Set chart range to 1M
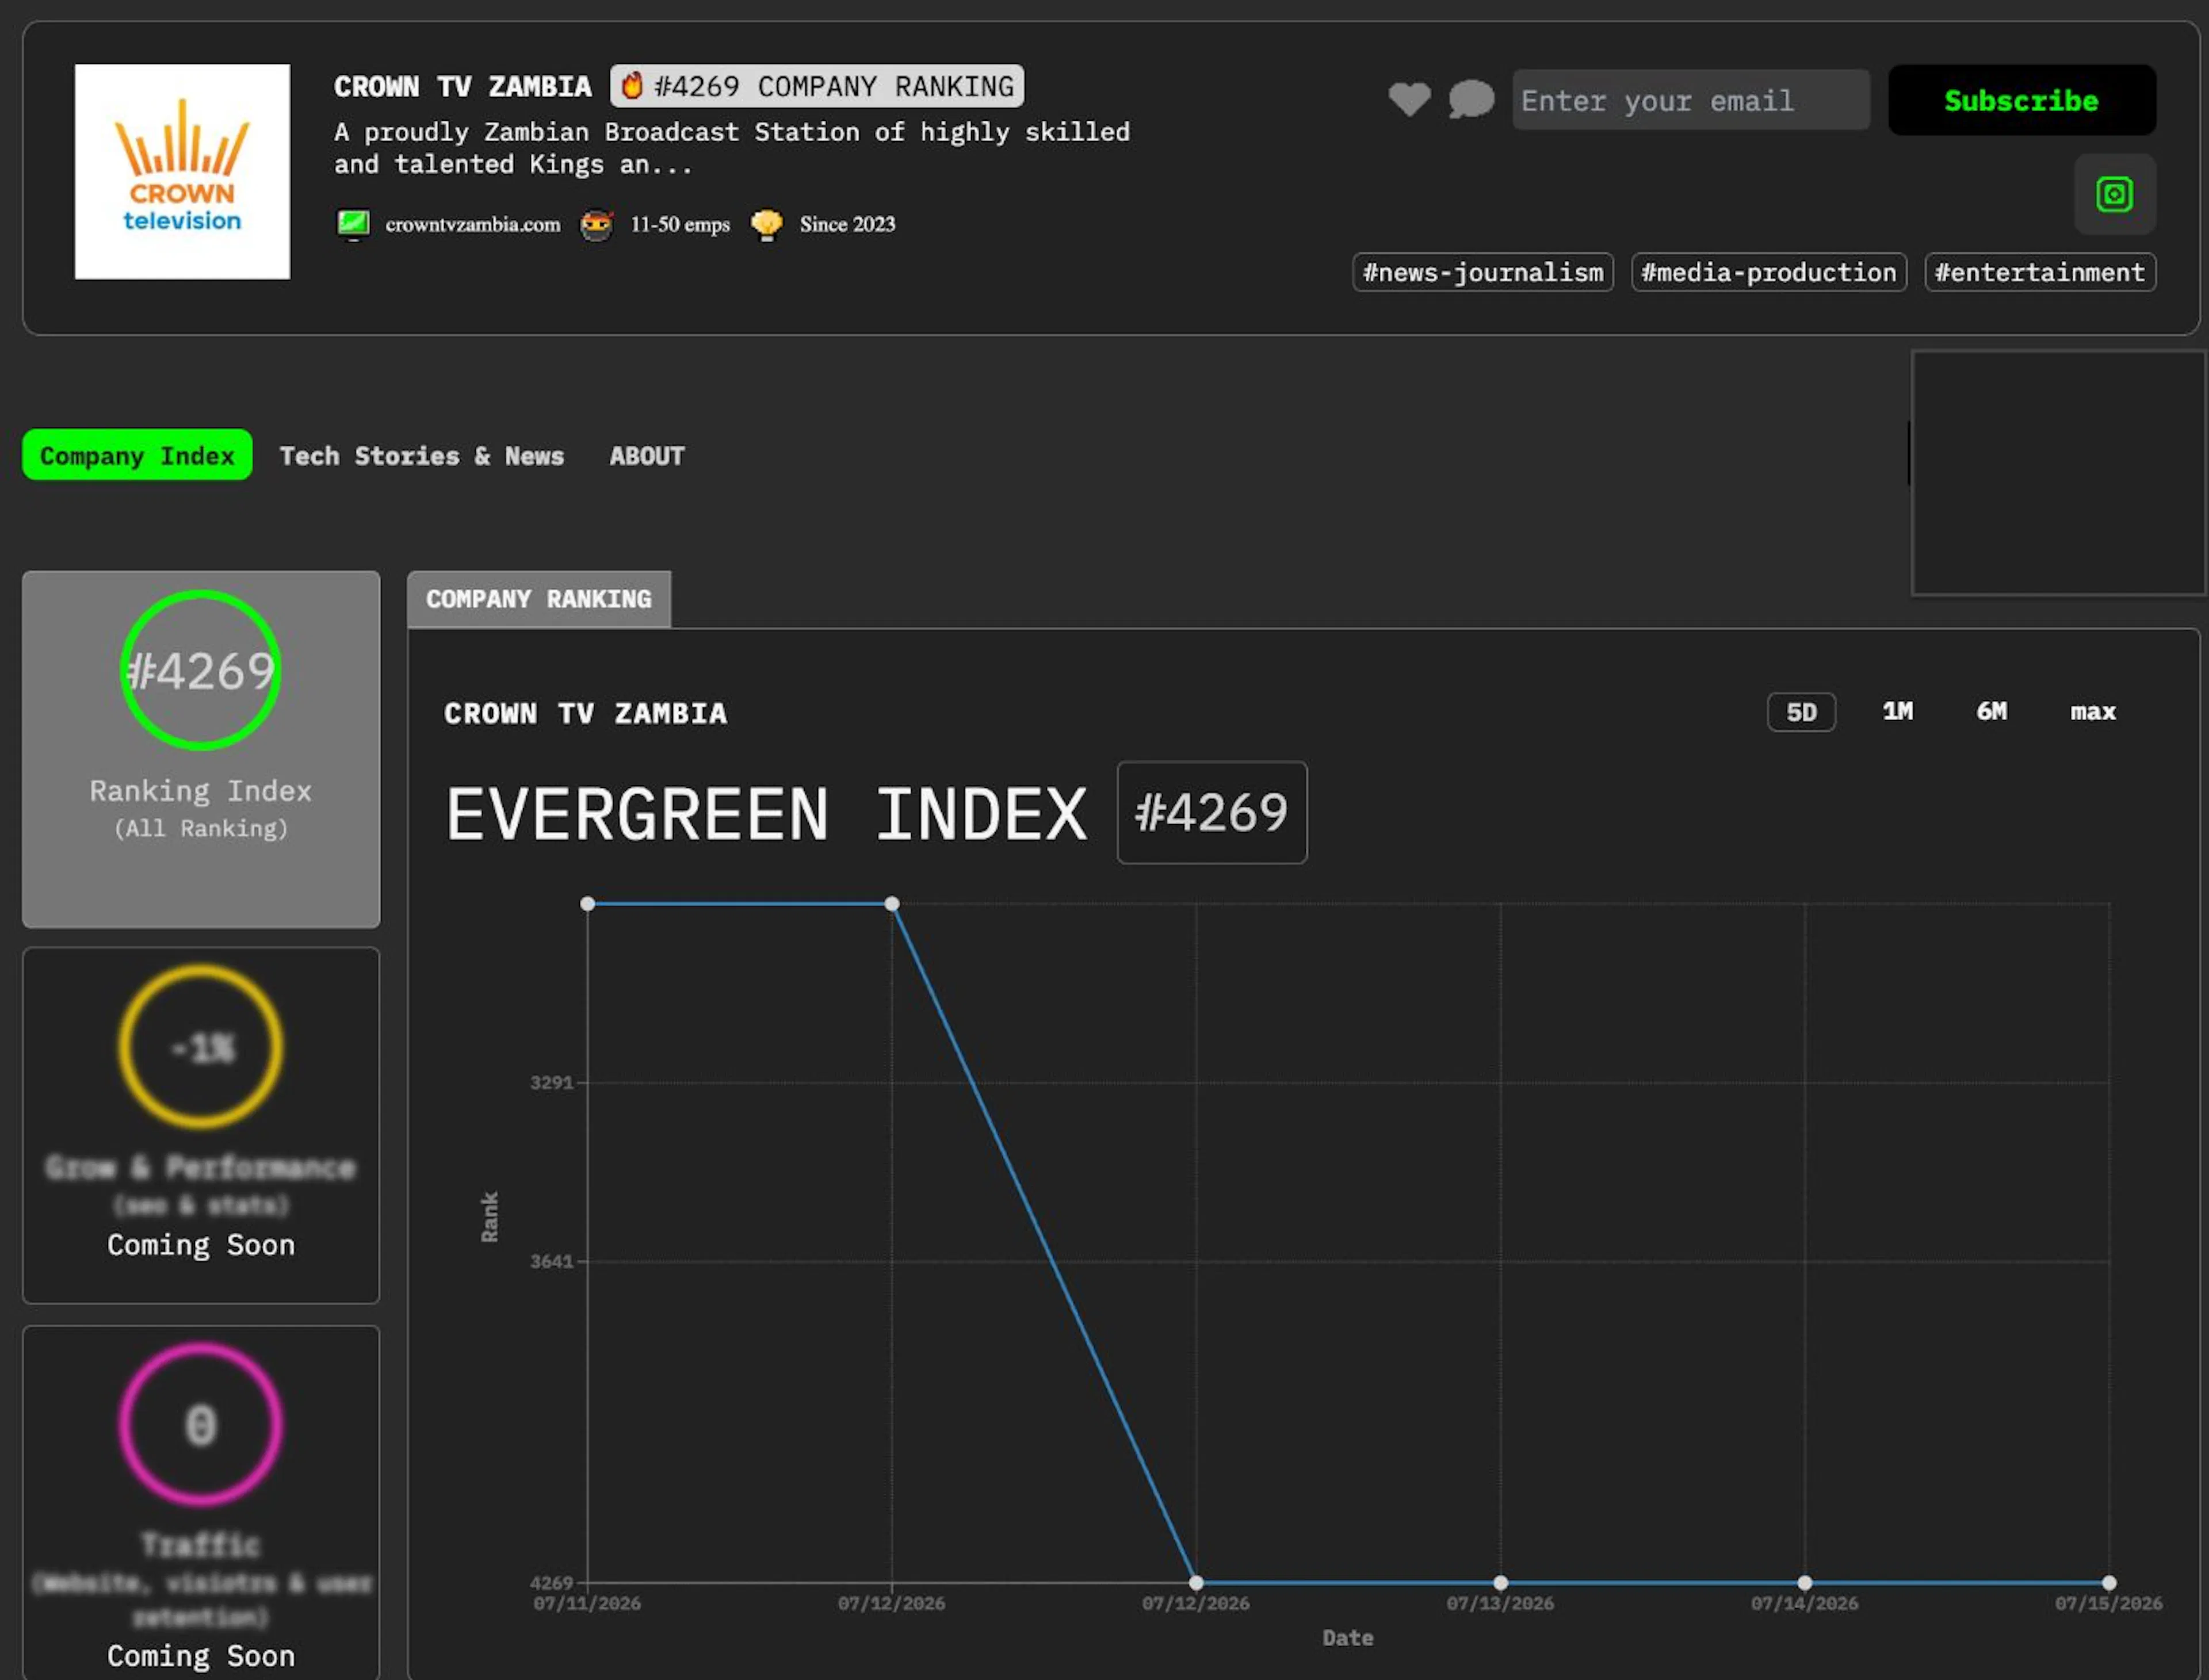Image resolution: width=2209 pixels, height=1680 pixels. [1897, 711]
